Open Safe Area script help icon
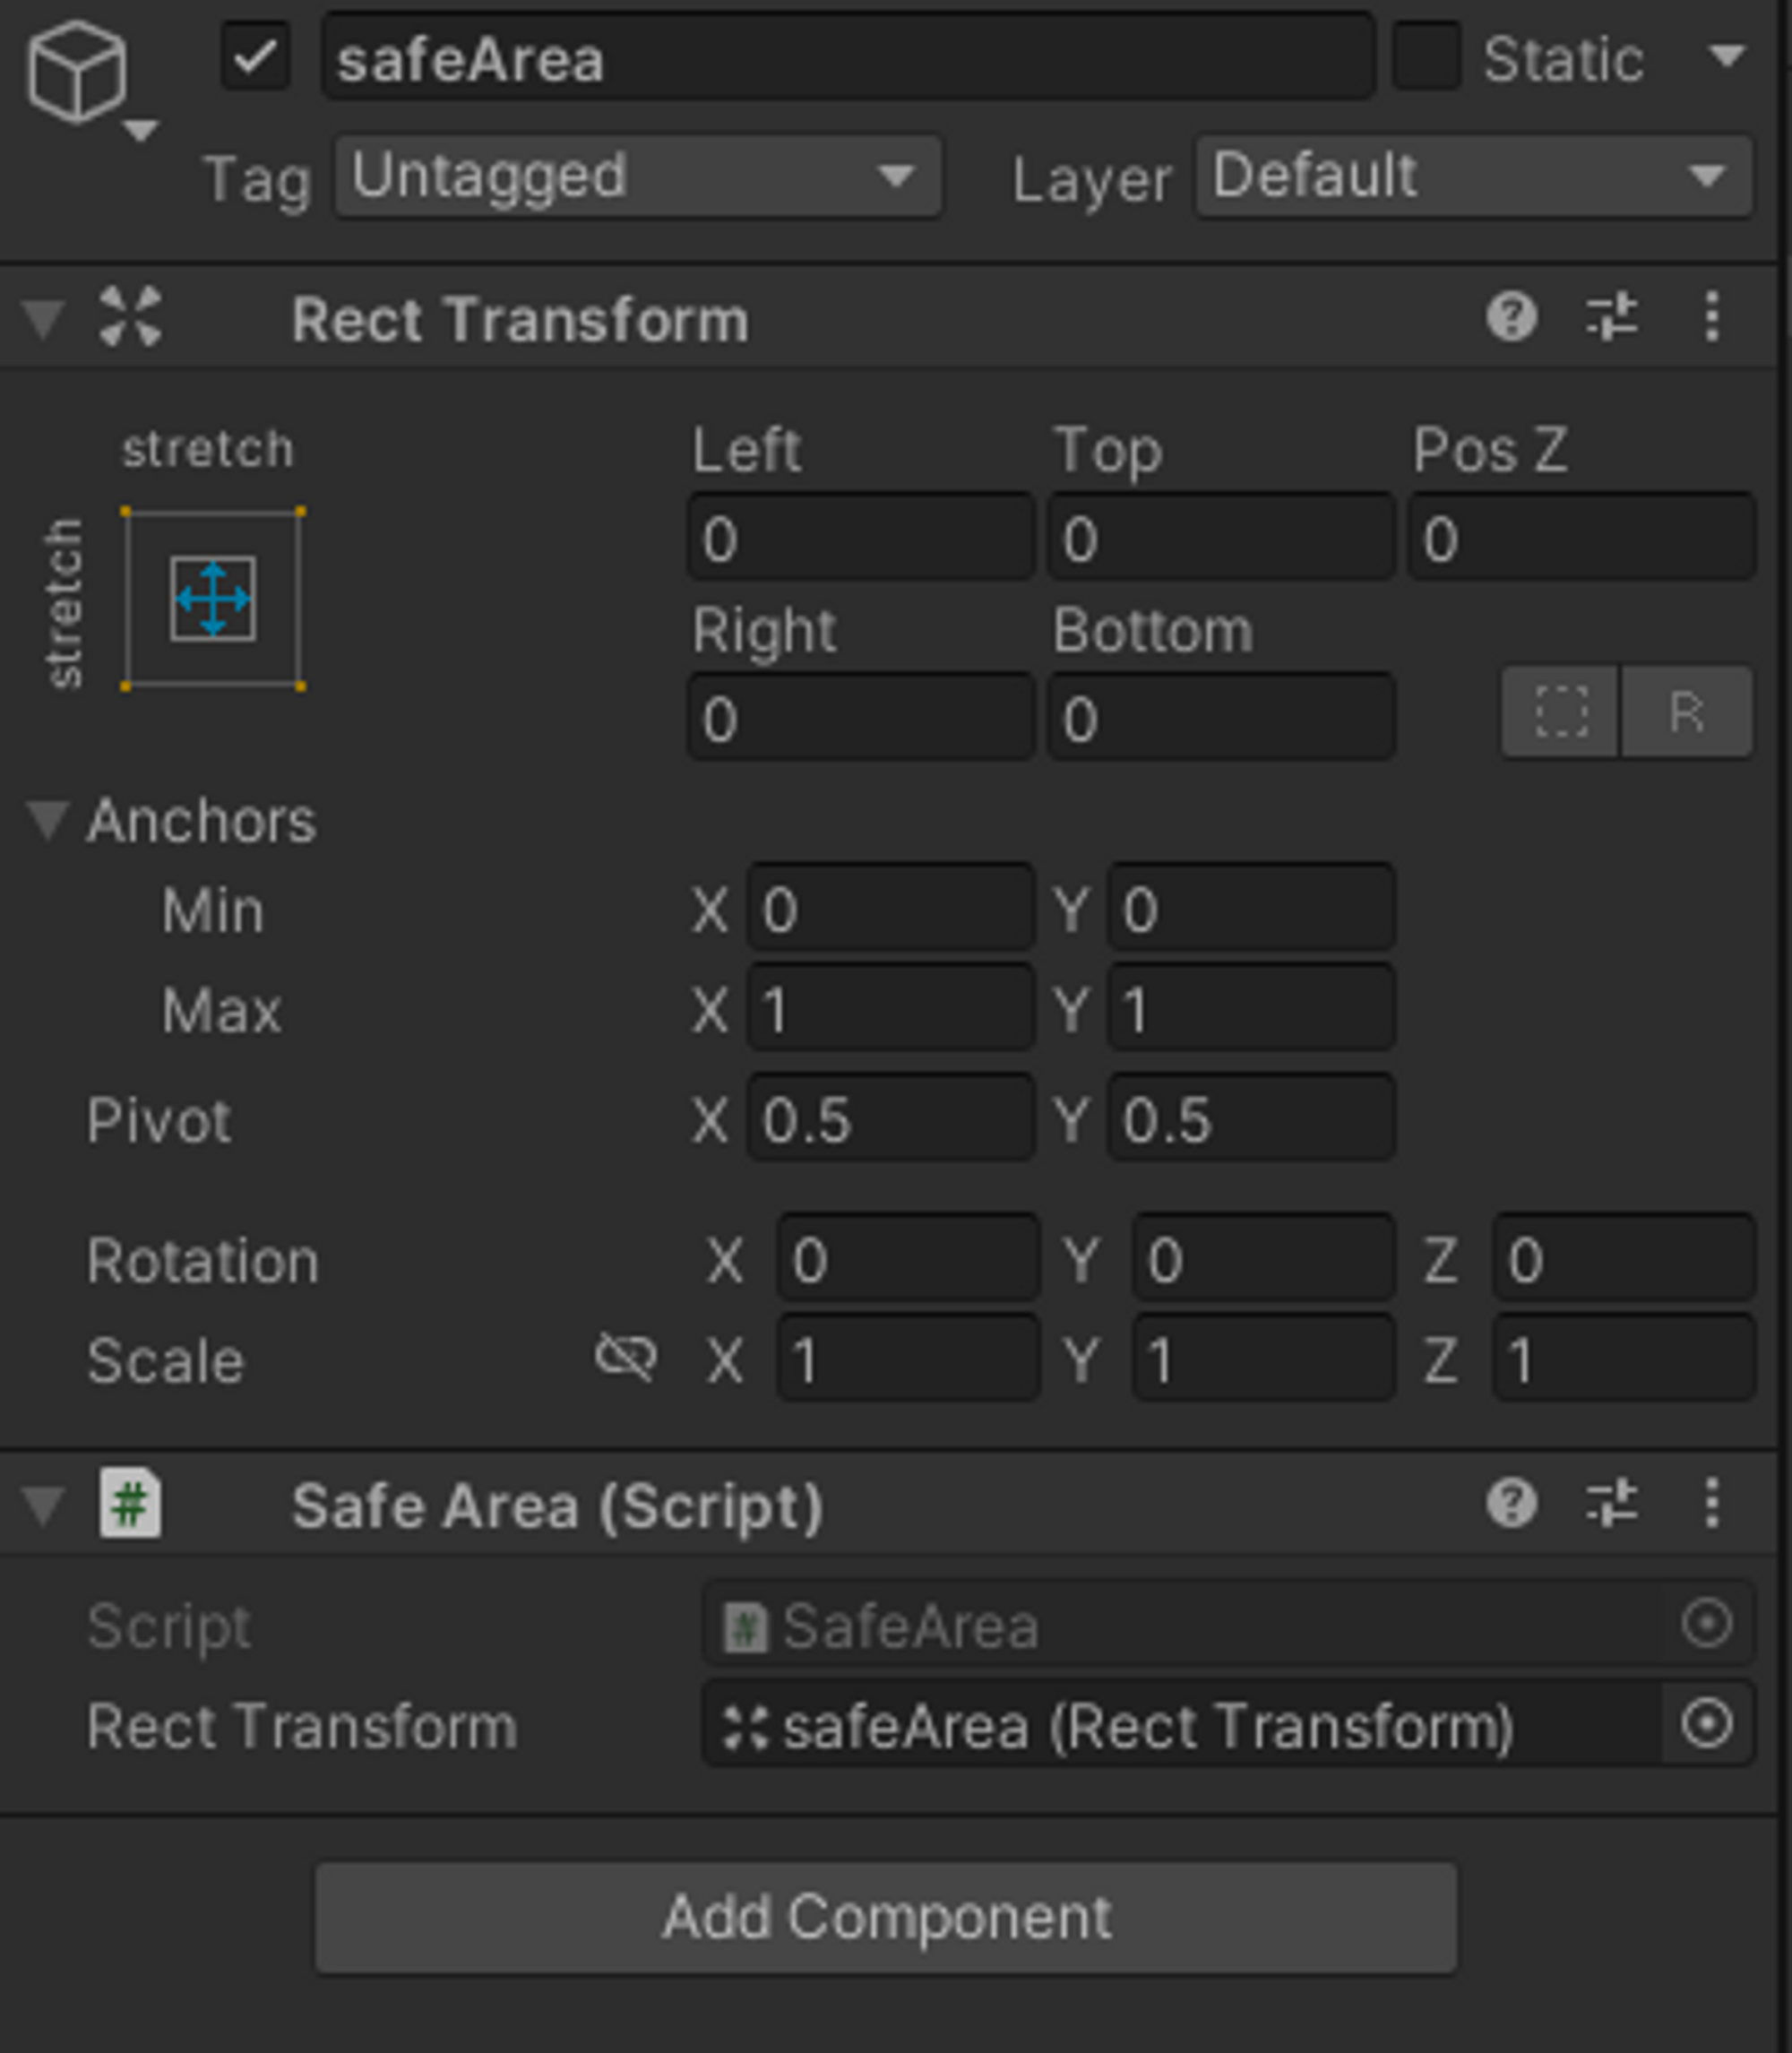 click(x=1511, y=1503)
